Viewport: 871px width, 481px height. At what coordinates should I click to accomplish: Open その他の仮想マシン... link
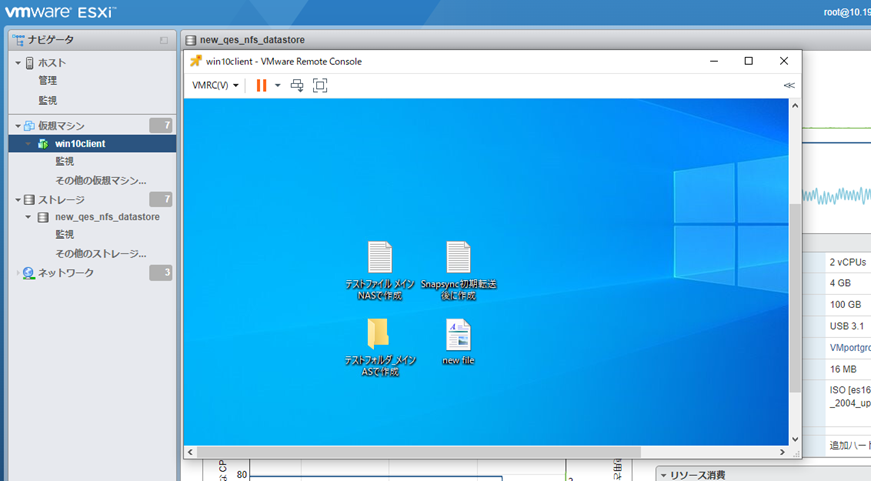(100, 181)
